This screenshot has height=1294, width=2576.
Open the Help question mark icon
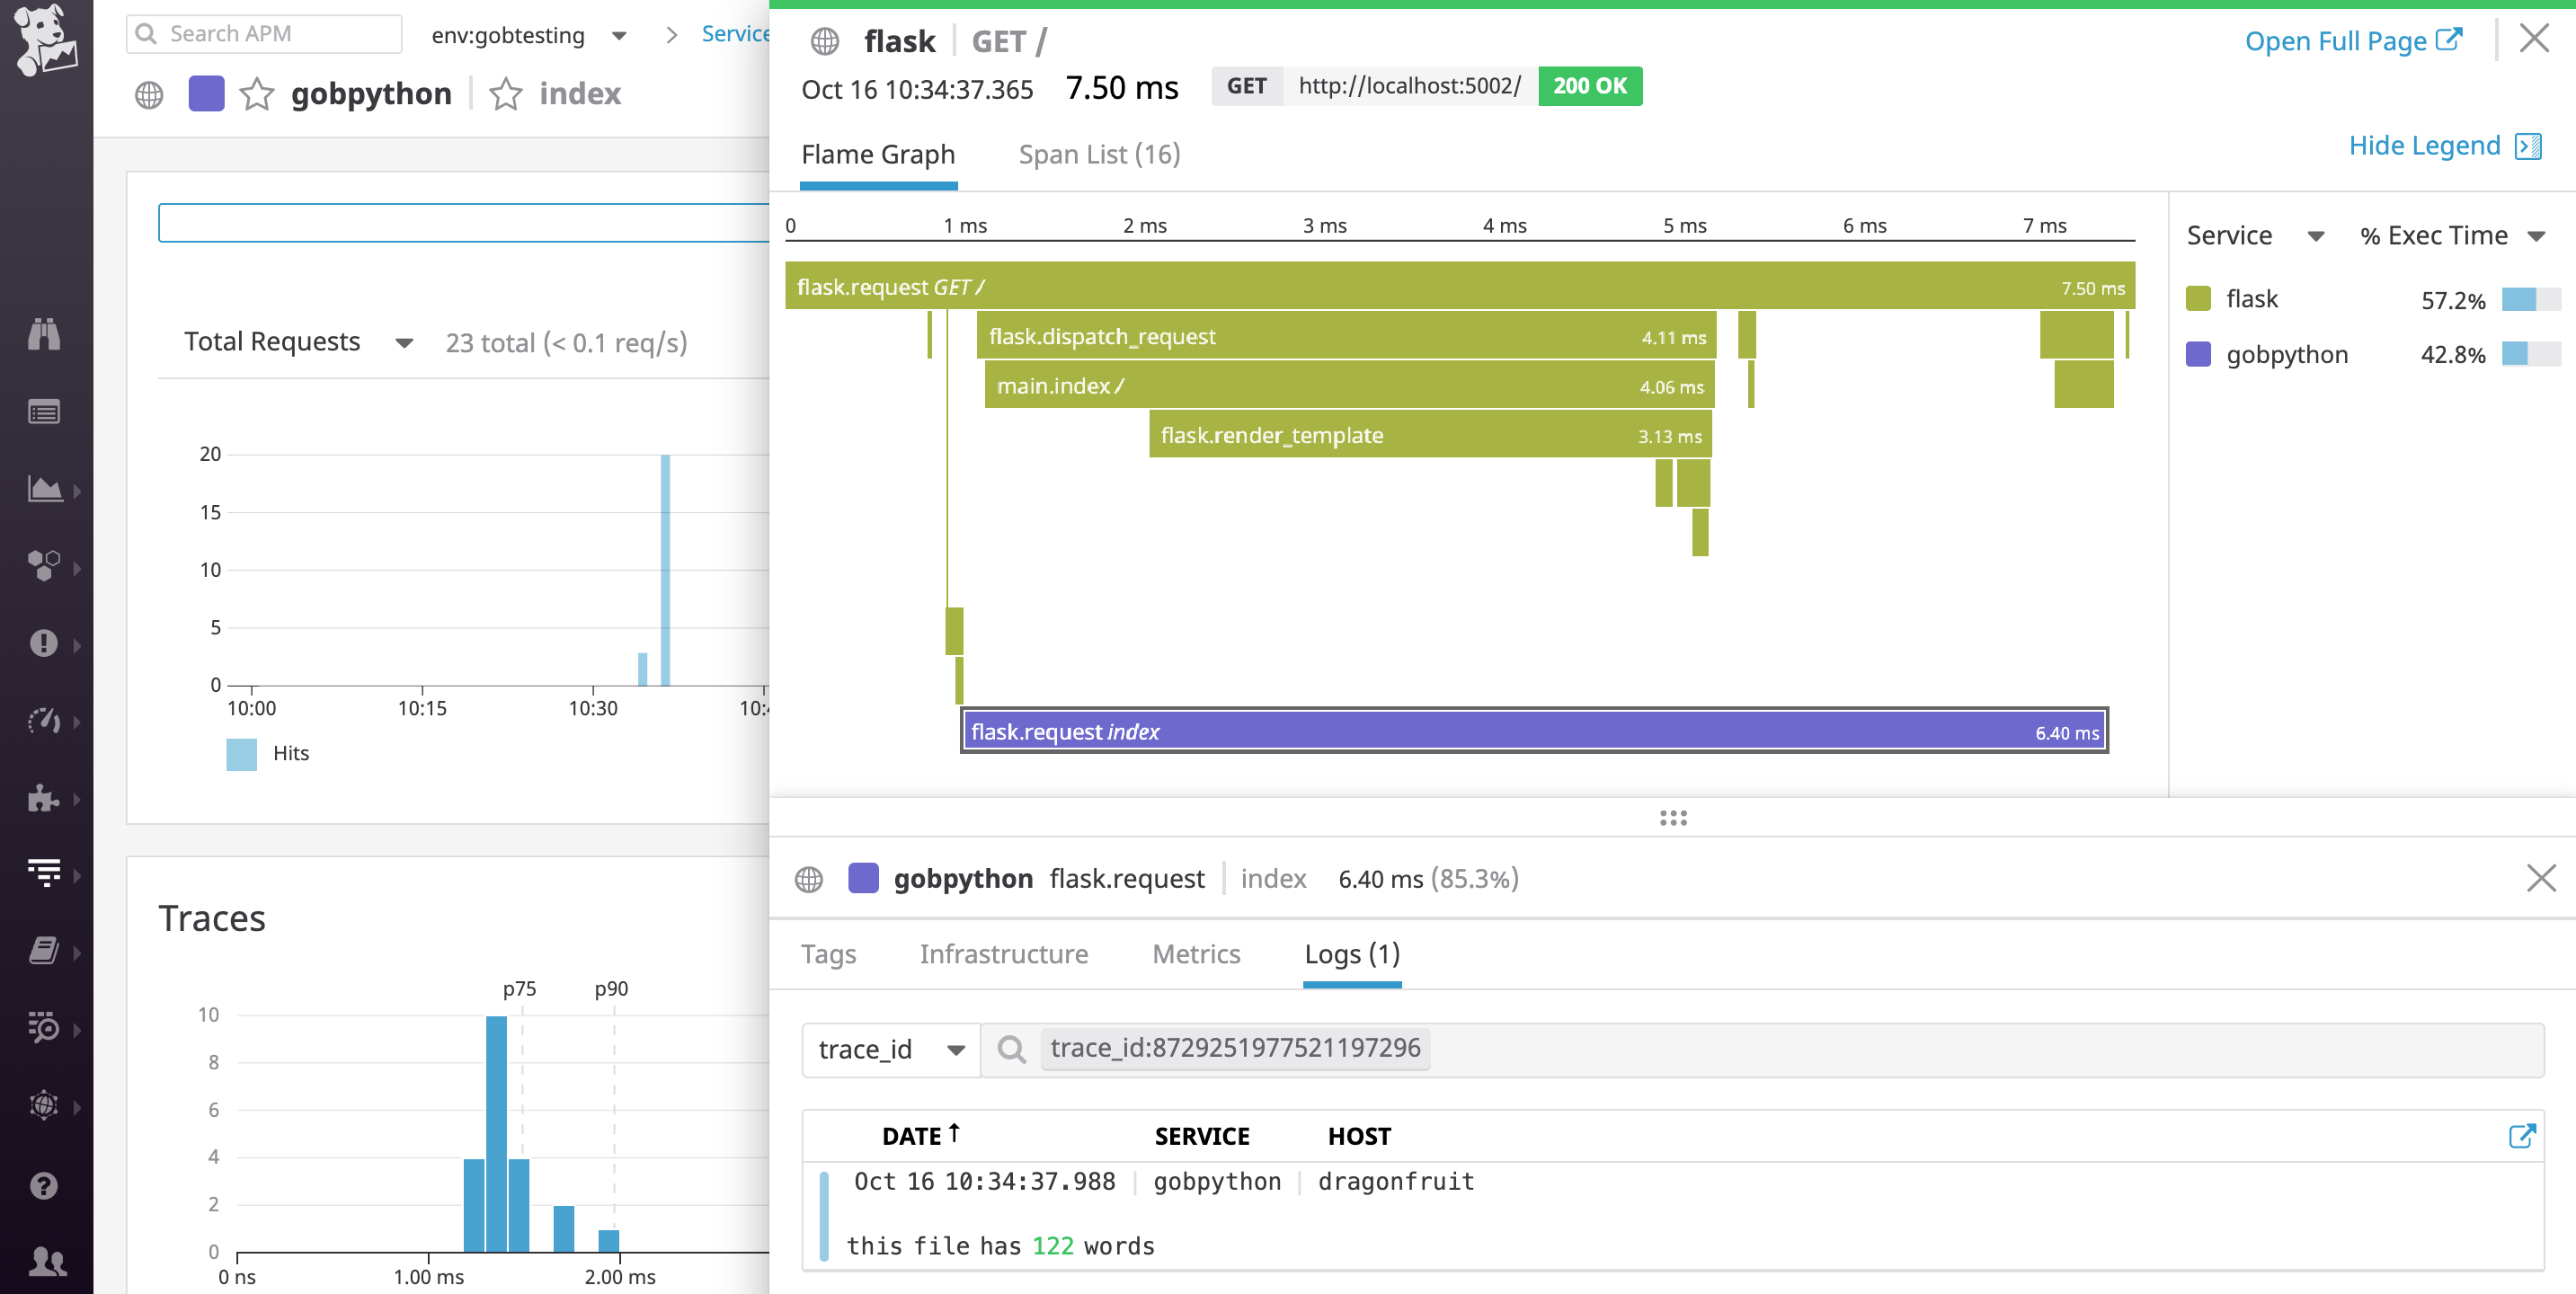click(x=44, y=1186)
